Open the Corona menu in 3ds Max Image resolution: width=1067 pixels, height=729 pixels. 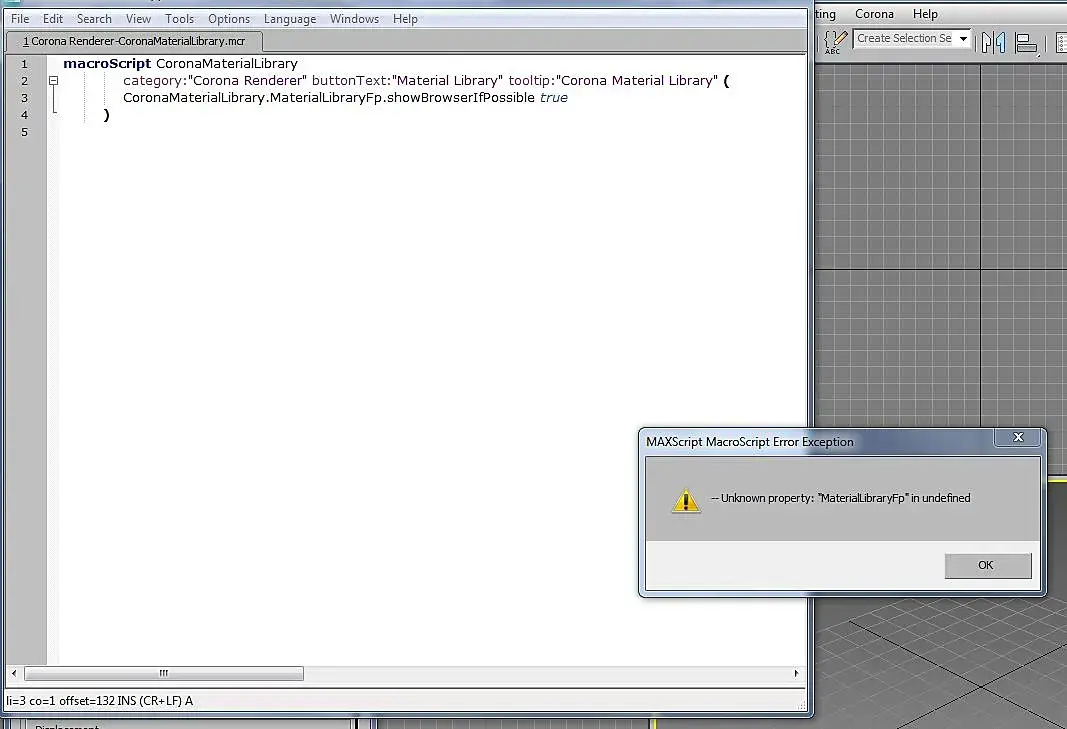pyautogui.click(x=874, y=14)
